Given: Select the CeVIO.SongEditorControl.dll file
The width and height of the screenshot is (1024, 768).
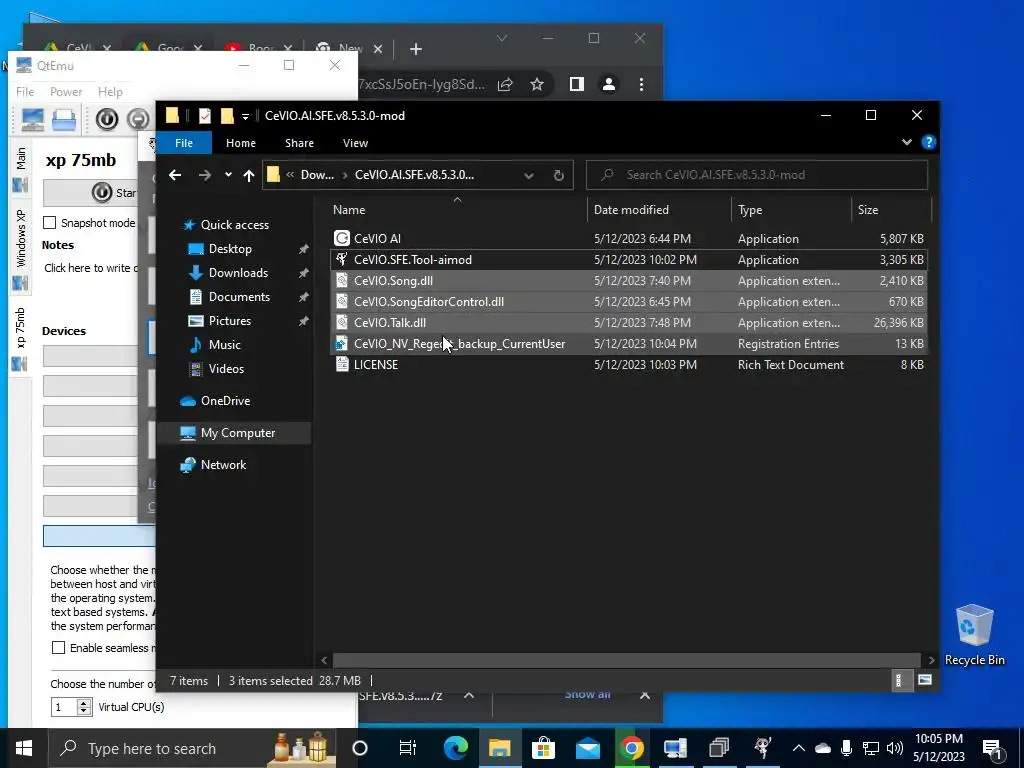Looking at the screenshot, I should tap(428, 302).
